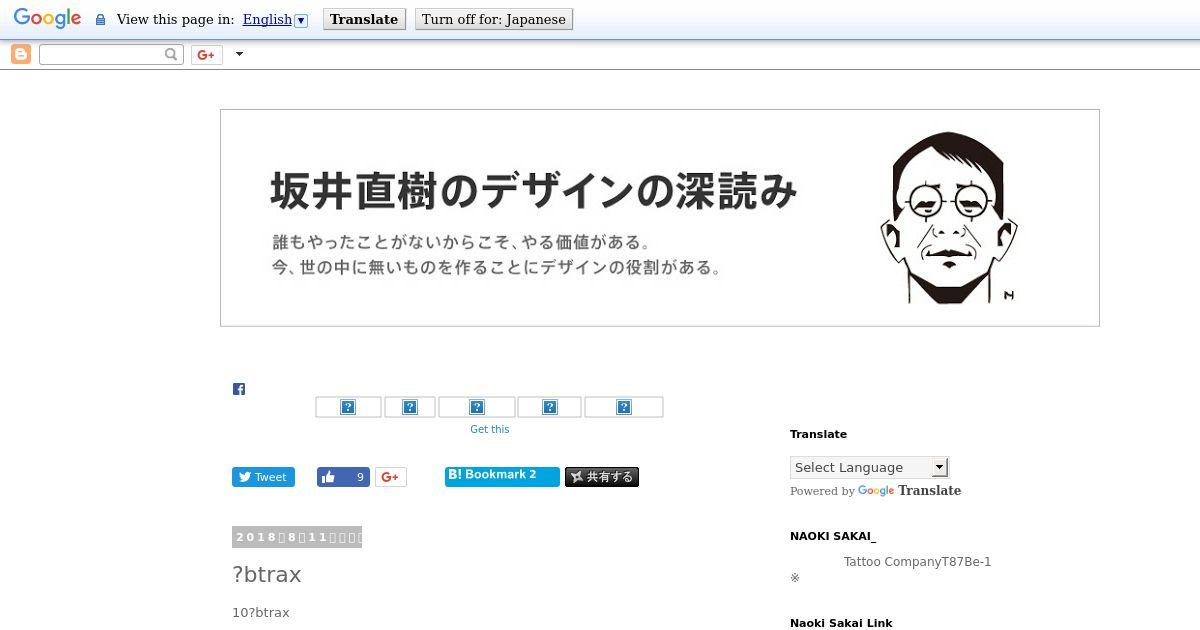The image size is (1200, 630).
Task: Click the caricature face illustration in banner
Action: [x=948, y=218]
